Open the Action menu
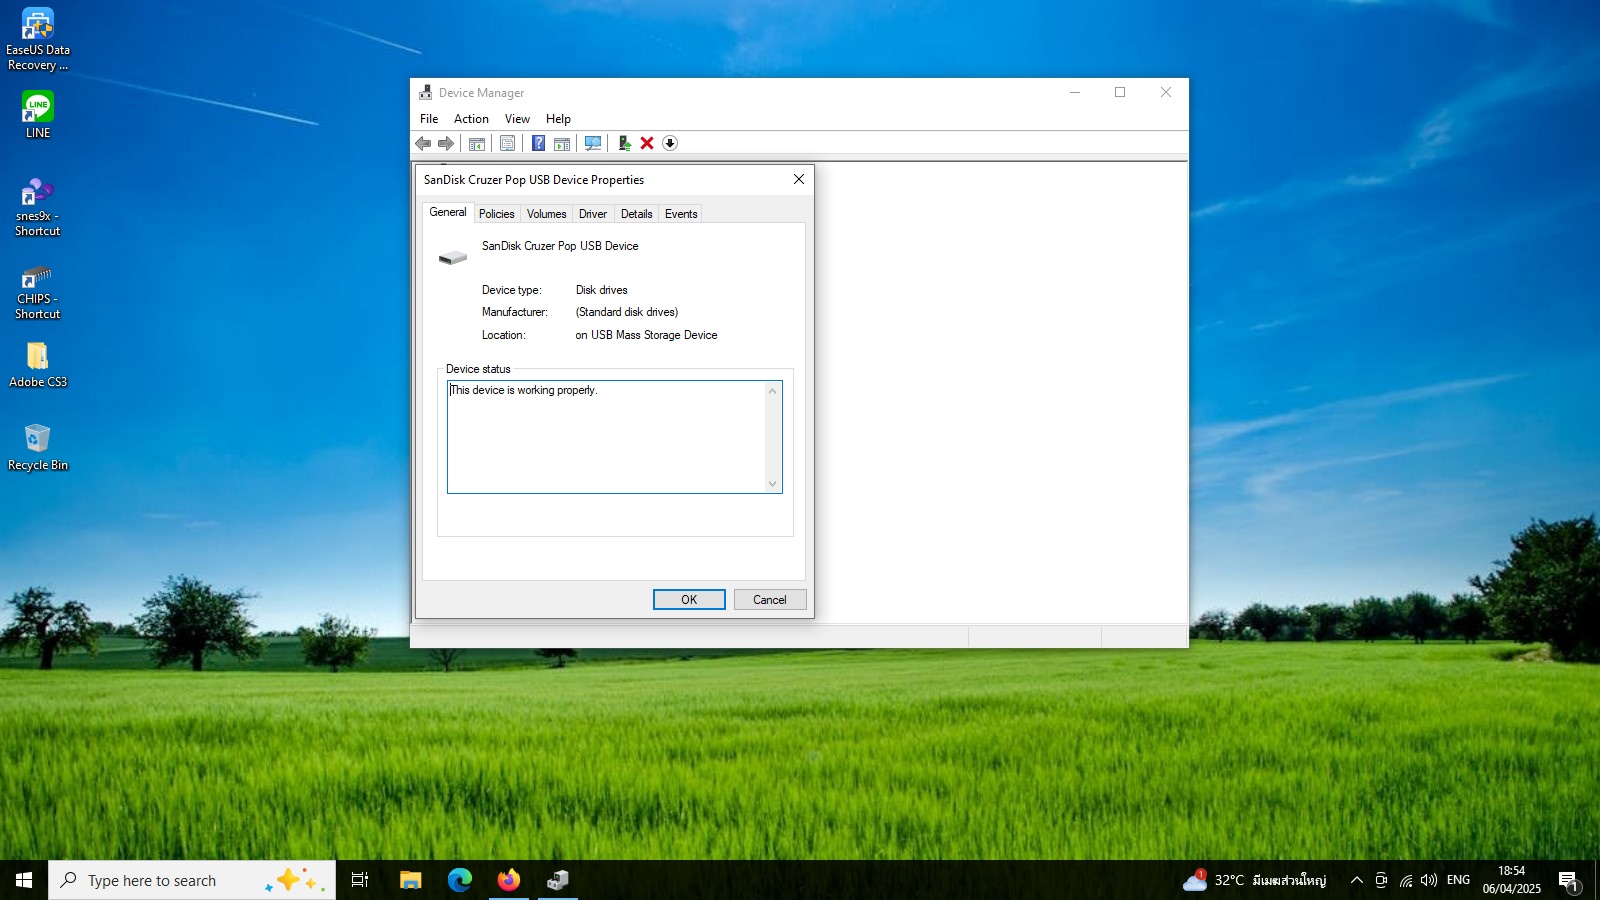 [x=471, y=118]
